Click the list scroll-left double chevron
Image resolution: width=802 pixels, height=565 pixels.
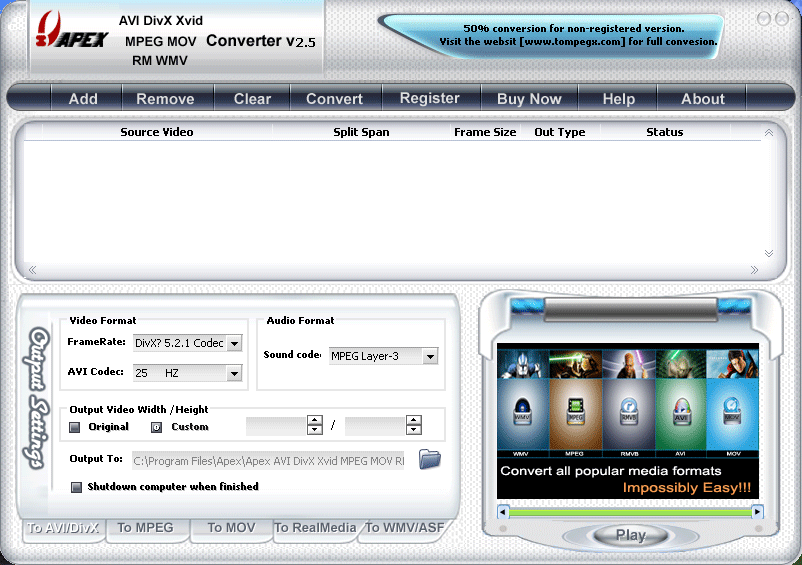pos(33,270)
